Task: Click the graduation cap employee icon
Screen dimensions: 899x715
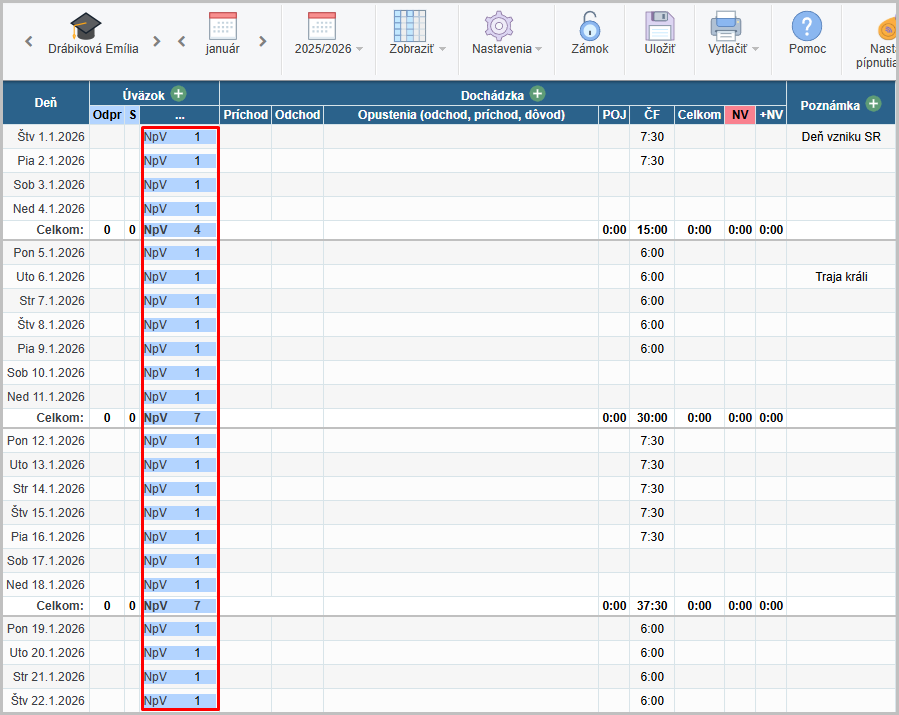Action: (87, 26)
